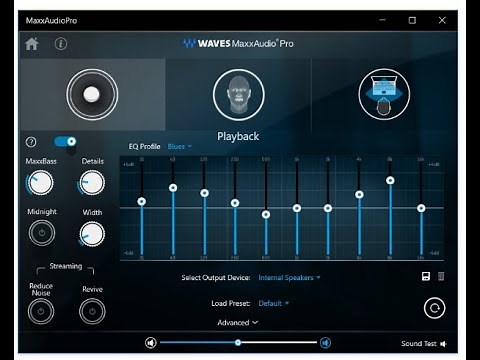Click the 125 Hz EQ band handle
The width and height of the screenshot is (480, 360).
(204, 193)
